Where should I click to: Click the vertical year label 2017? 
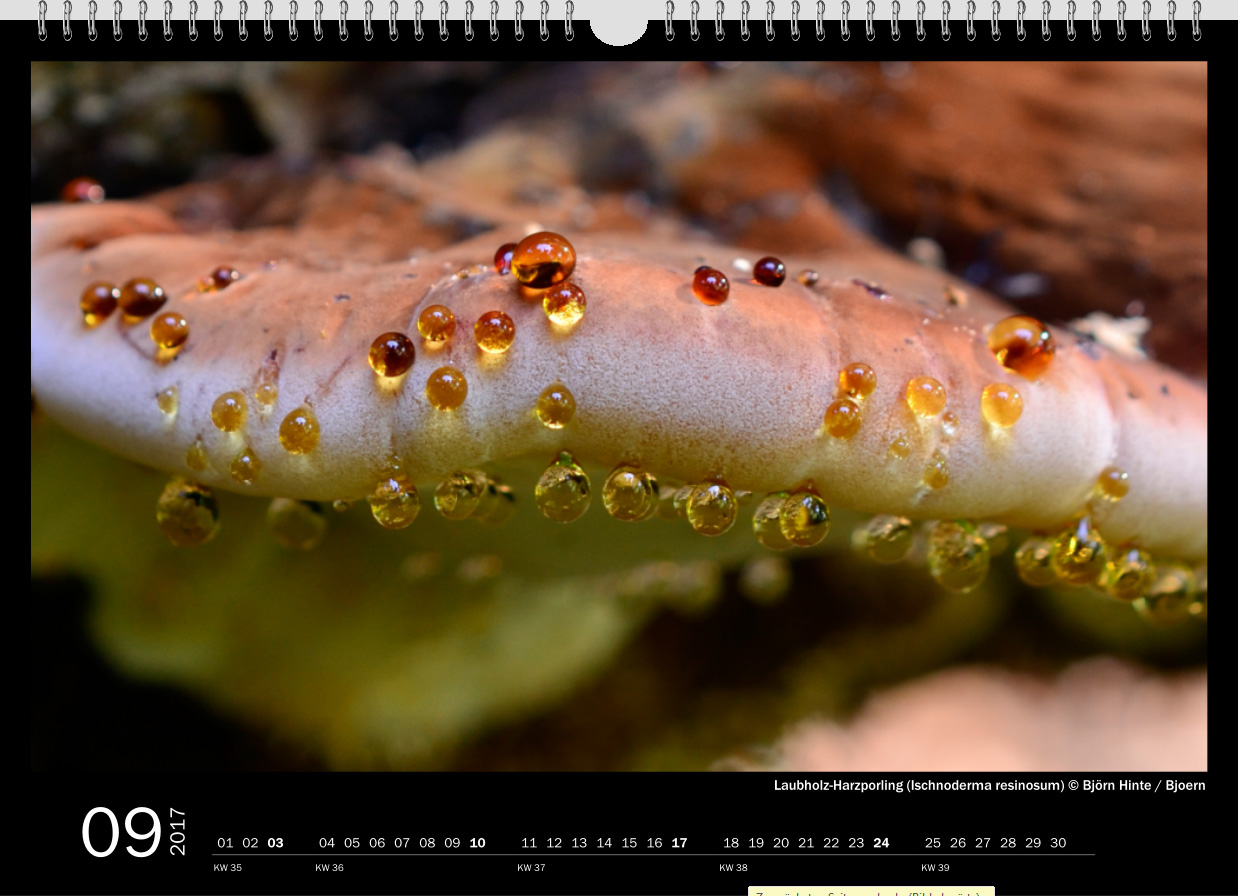tap(178, 831)
